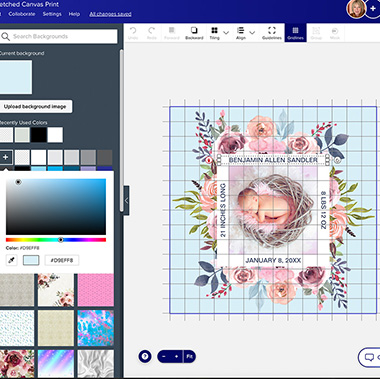Choose the dark gray palette swatch
The width and height of the screenshot is (380, 379).
point(104,157)
